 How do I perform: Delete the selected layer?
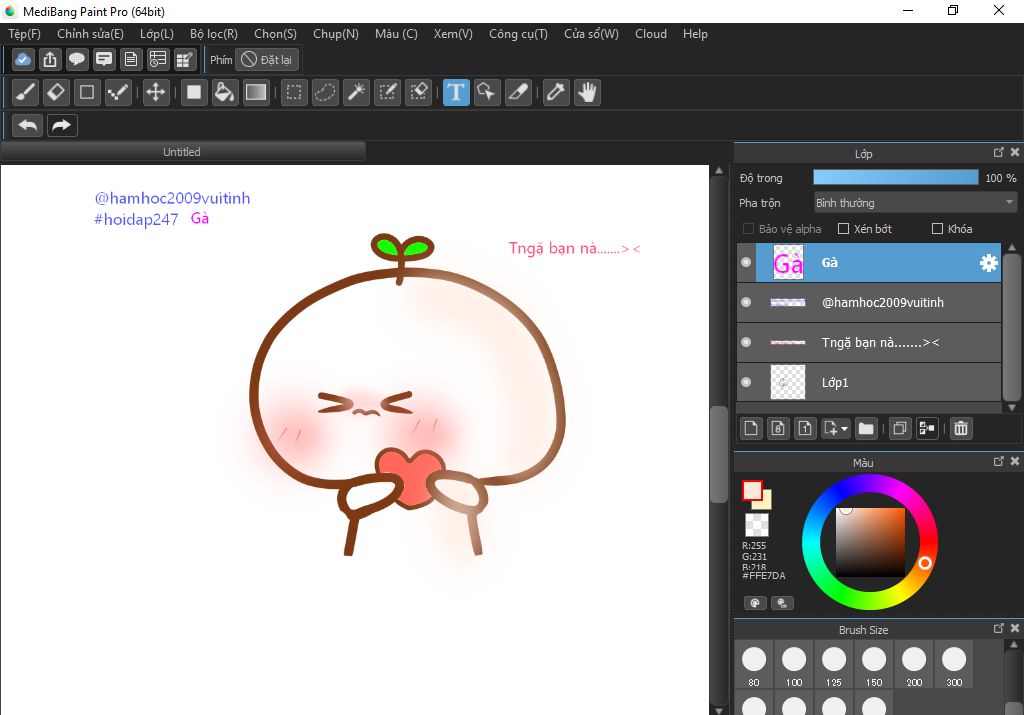(961, 428)
